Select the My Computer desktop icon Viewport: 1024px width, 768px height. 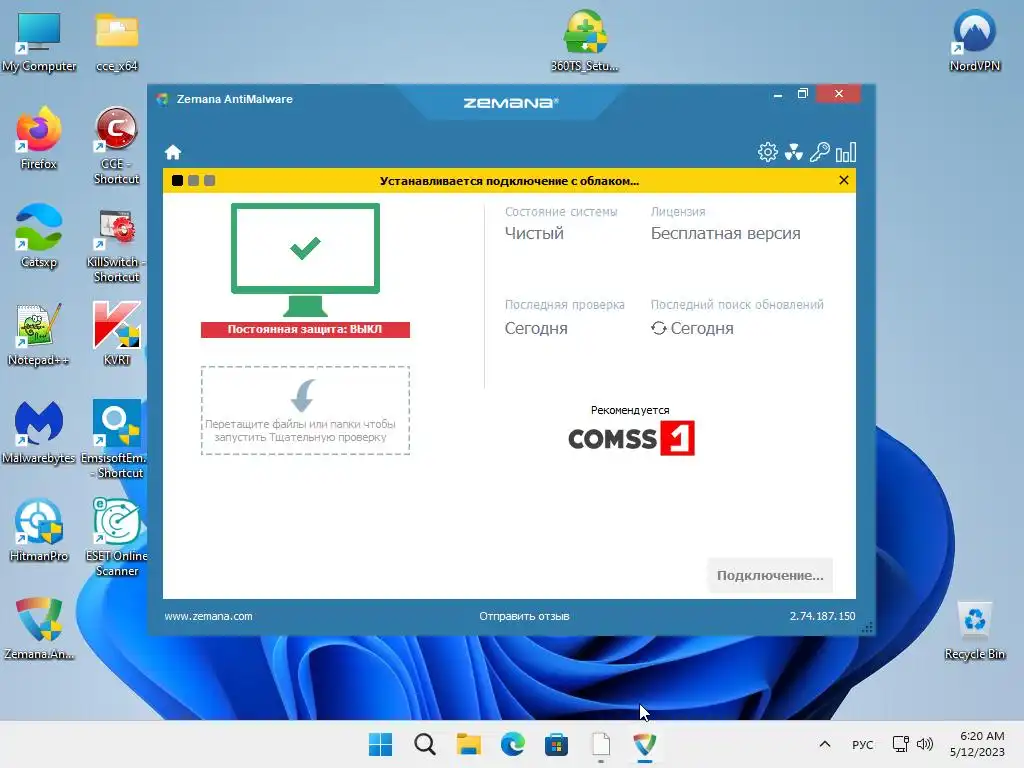tap(39, 41)
